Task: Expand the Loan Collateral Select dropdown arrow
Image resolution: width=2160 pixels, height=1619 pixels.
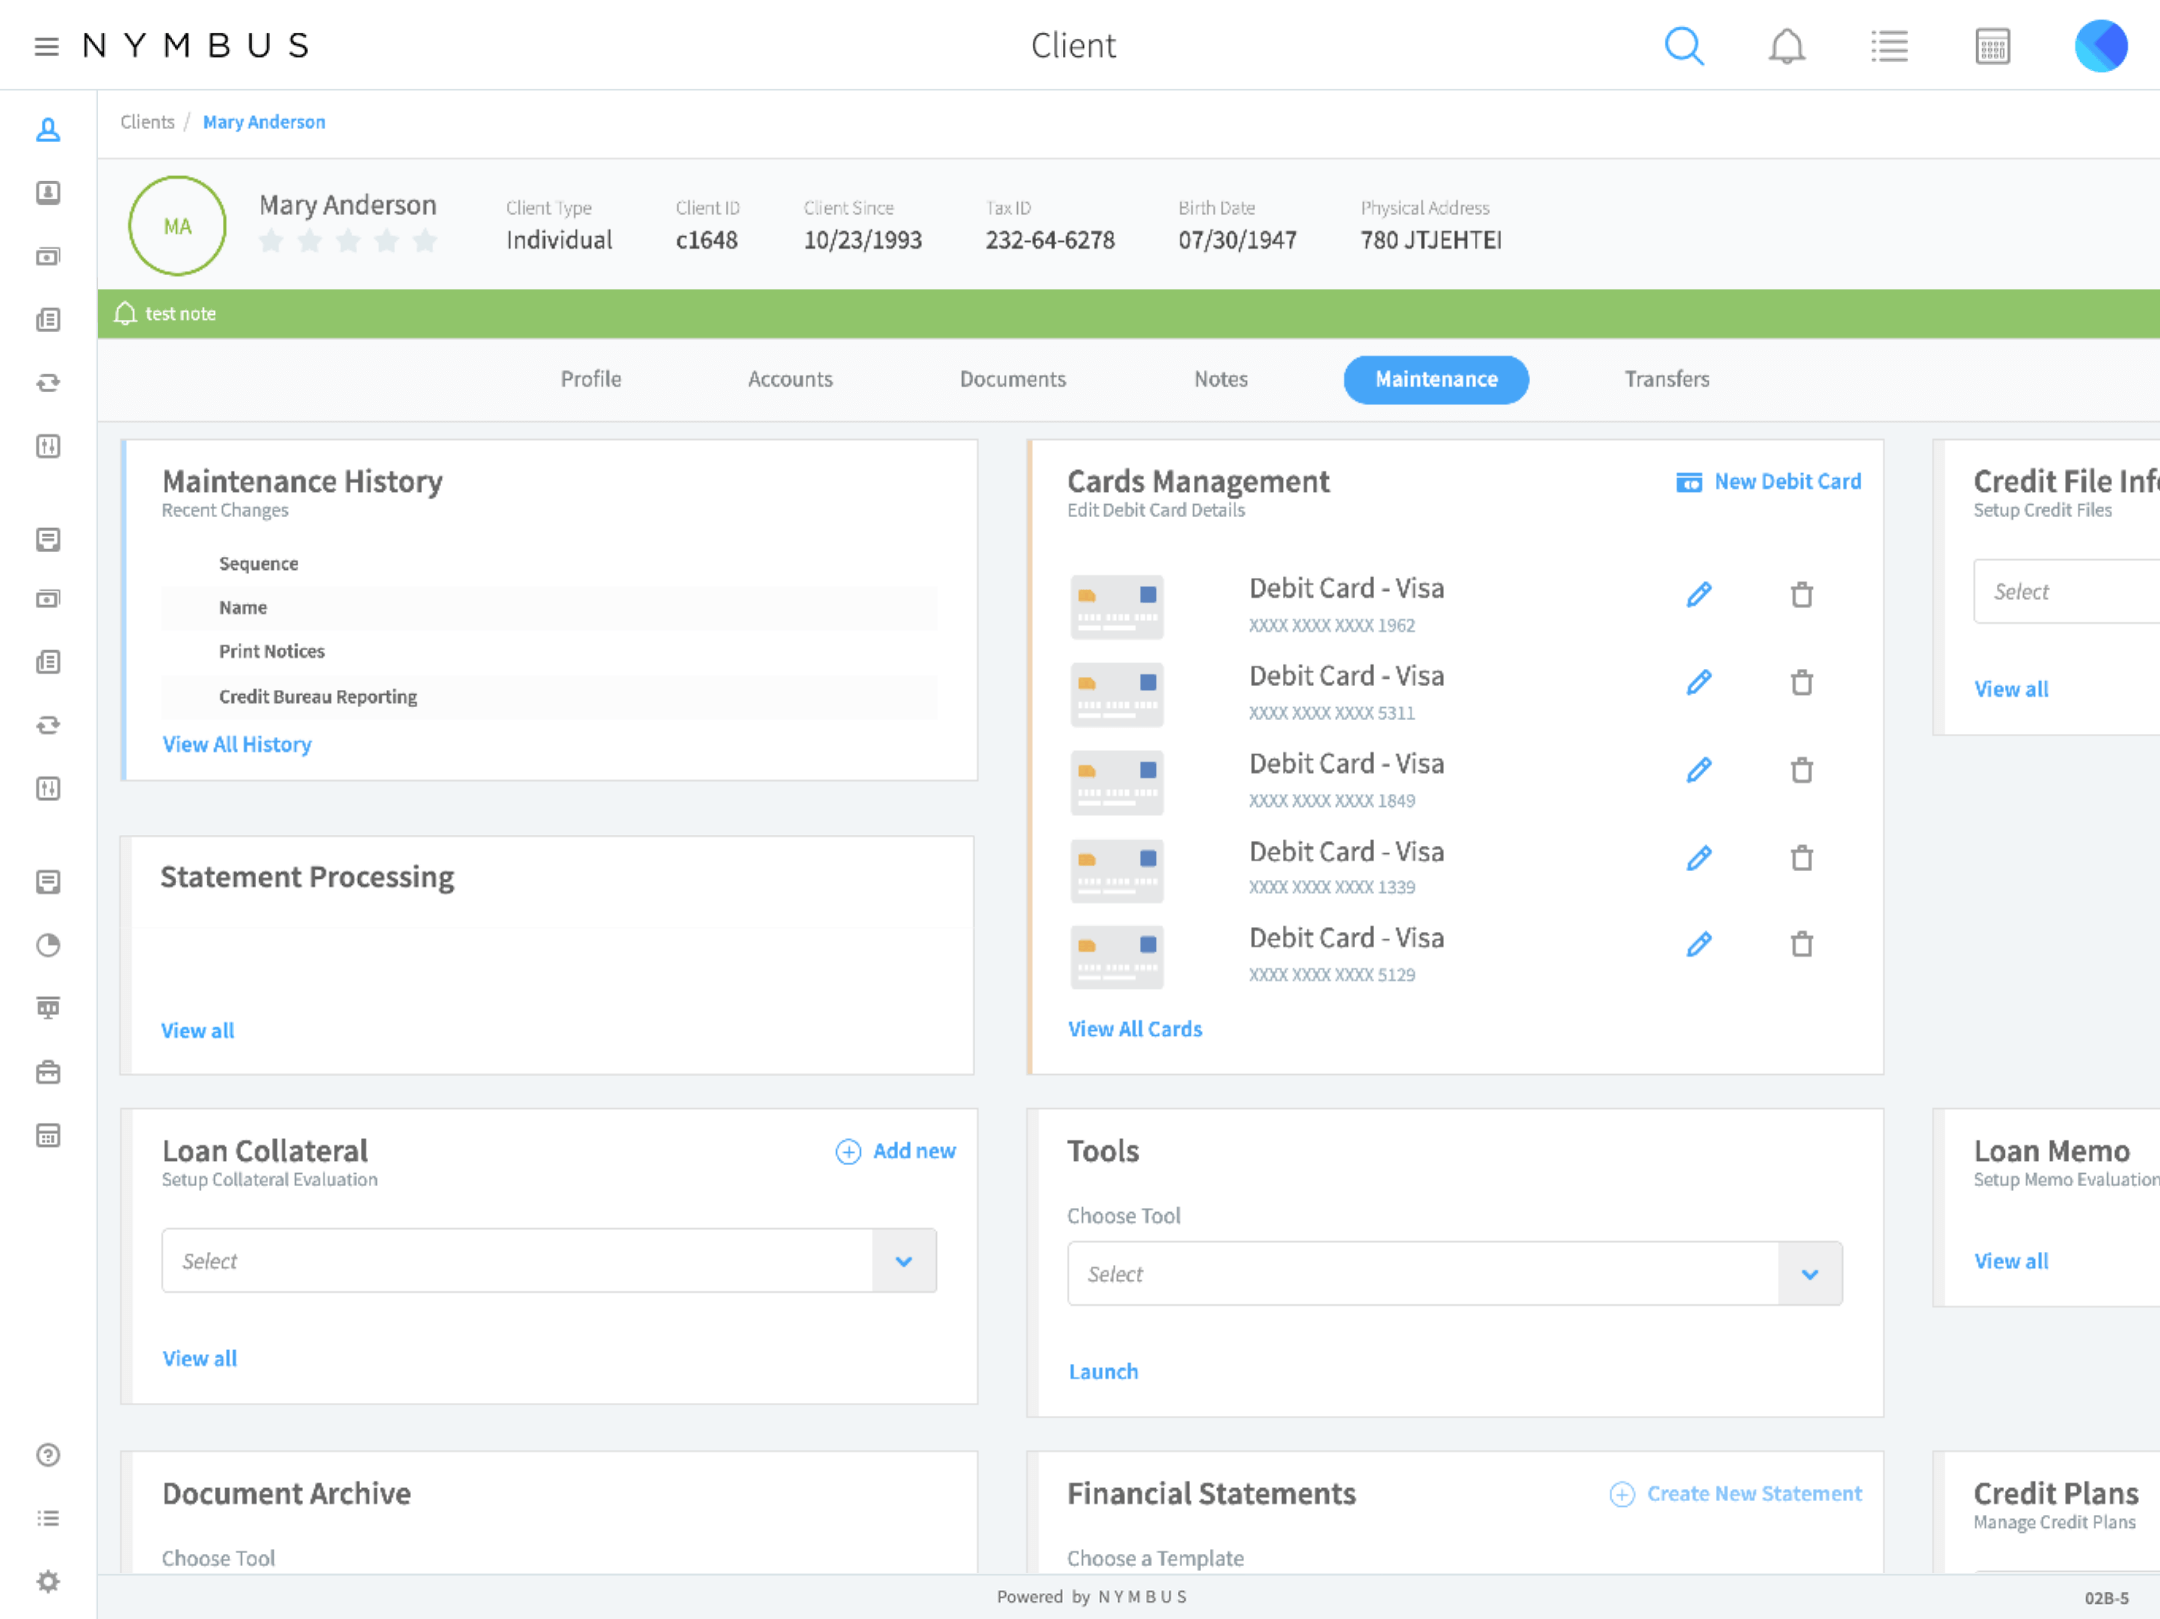Action: tap(904, 1261)
